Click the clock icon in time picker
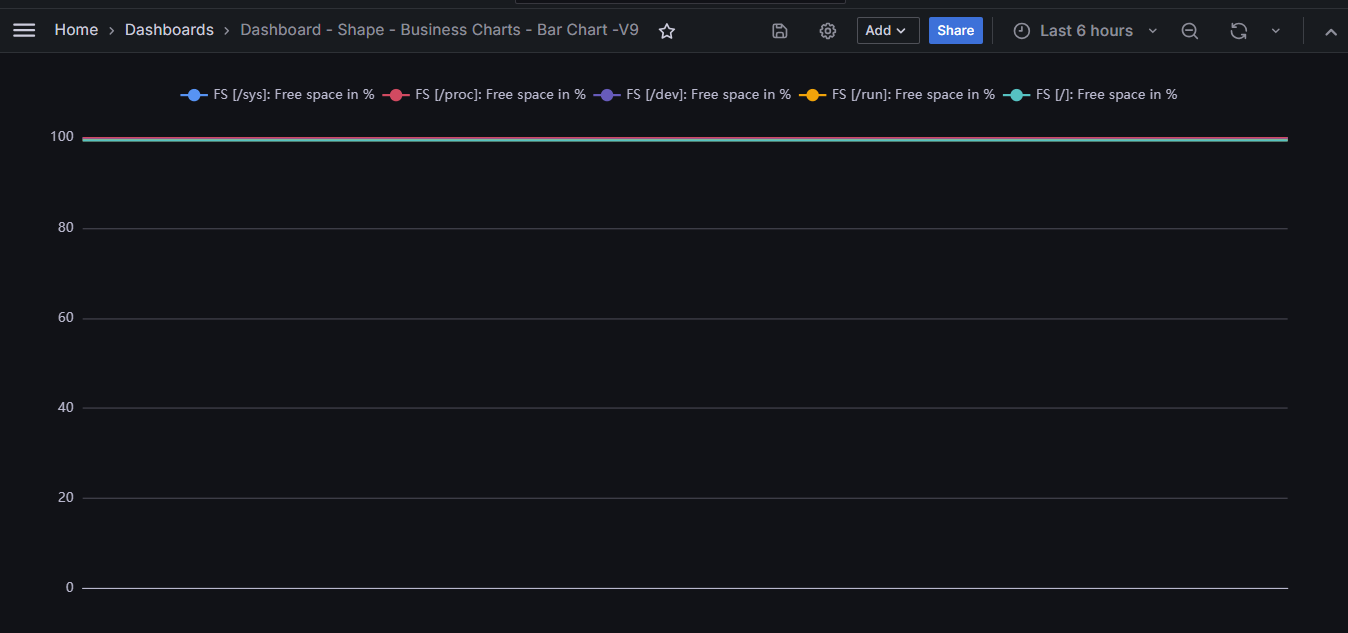 tap(1021, 31)
